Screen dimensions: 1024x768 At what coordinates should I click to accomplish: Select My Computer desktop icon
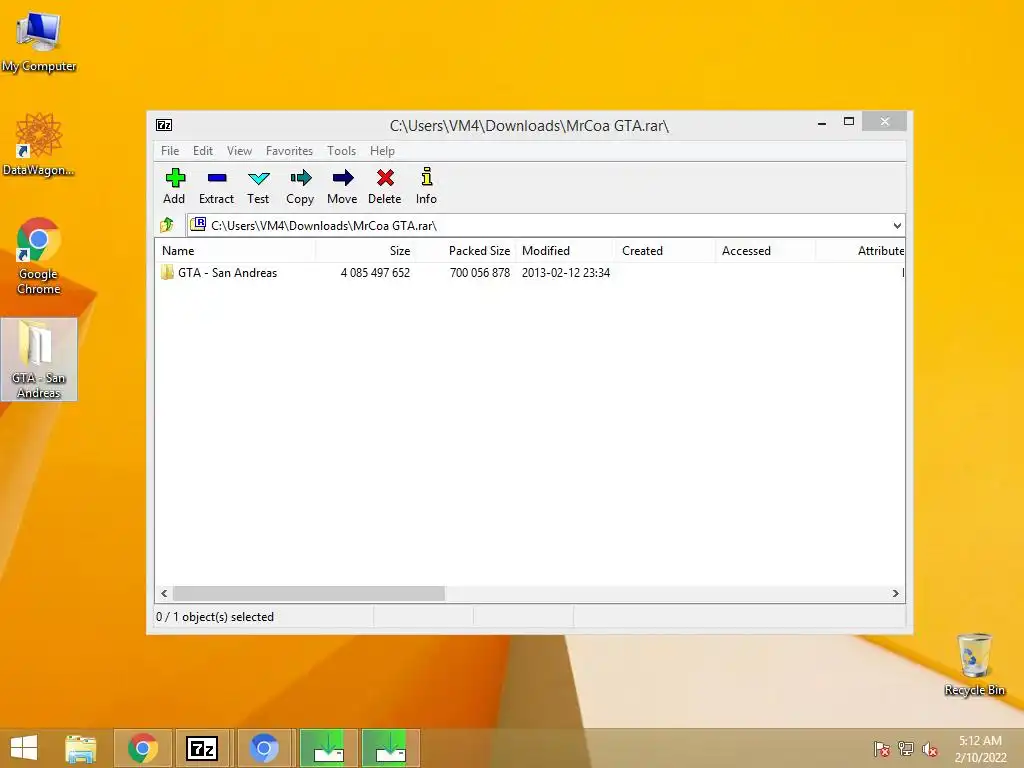pyautogui.click(x=39, y=42)
